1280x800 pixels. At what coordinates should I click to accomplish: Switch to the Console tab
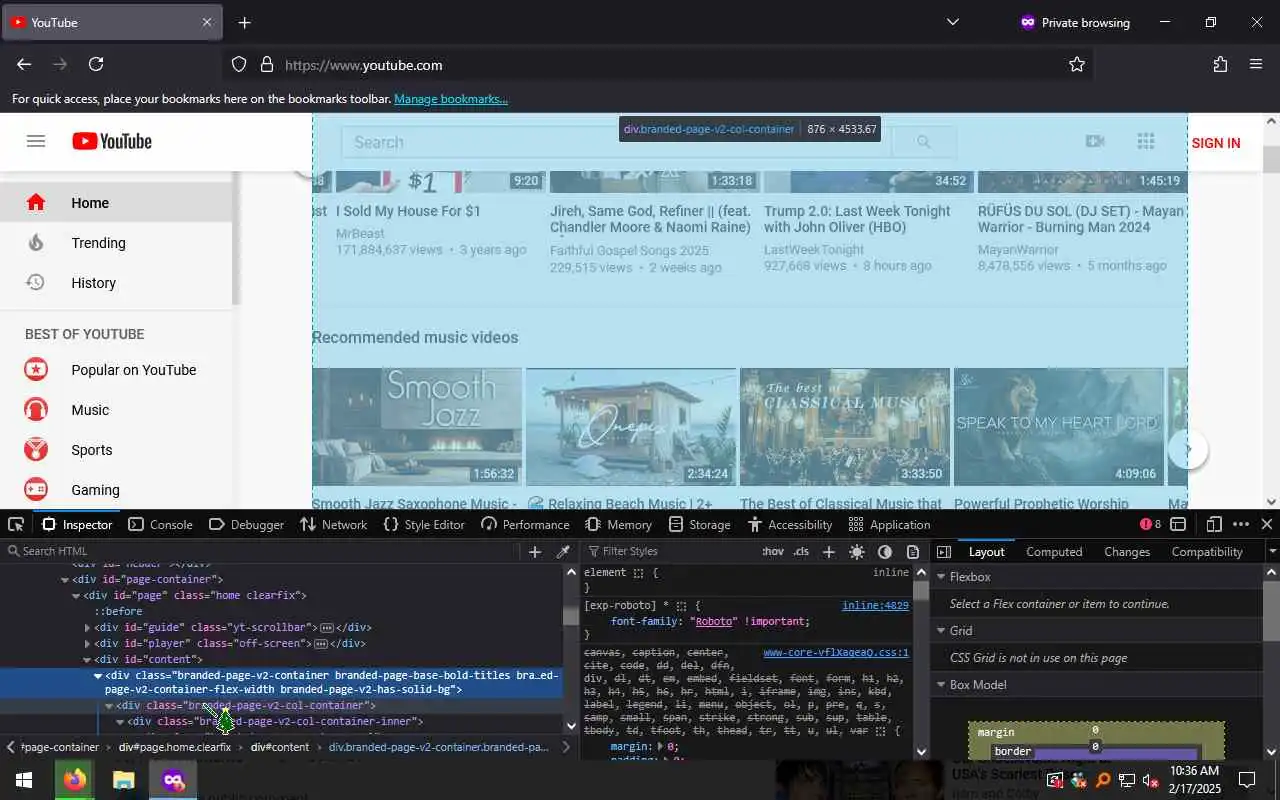160,524
